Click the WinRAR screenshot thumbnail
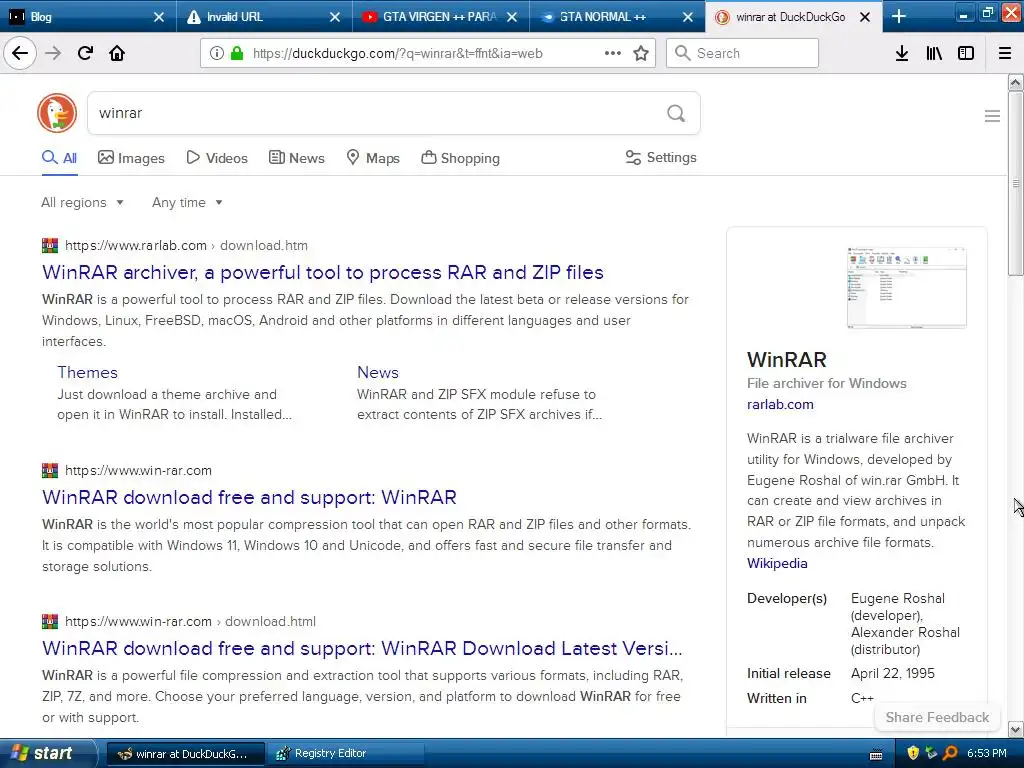 (x=906, y=287)
